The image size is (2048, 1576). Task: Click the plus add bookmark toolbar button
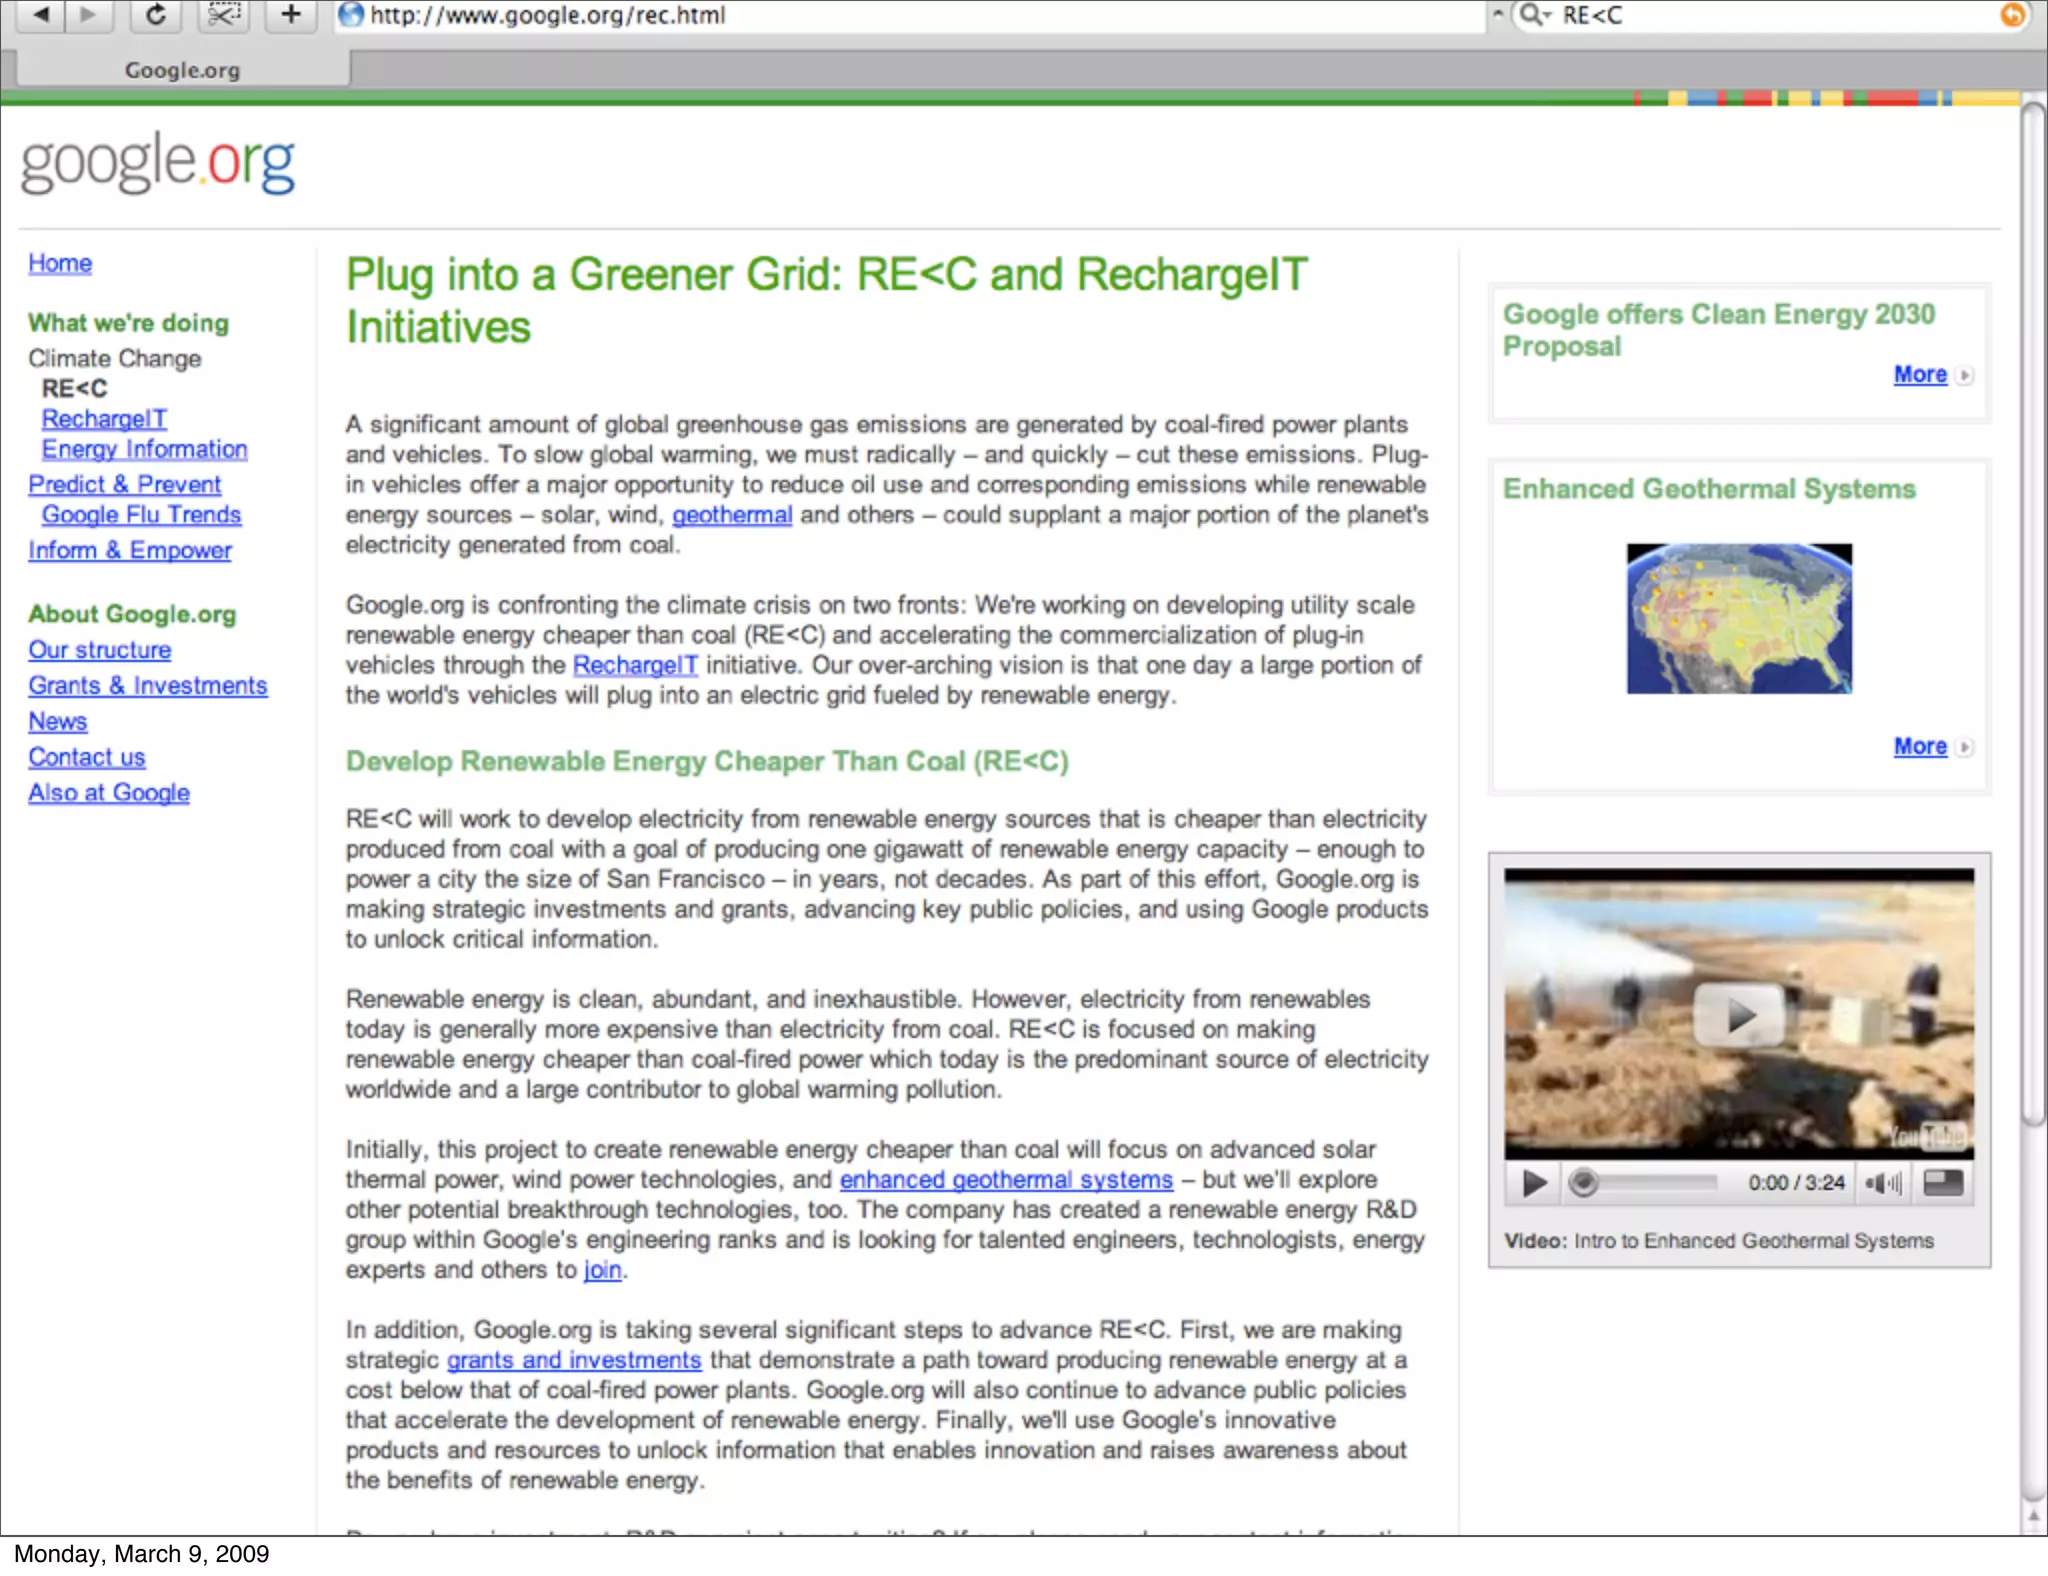pos(290,15)
